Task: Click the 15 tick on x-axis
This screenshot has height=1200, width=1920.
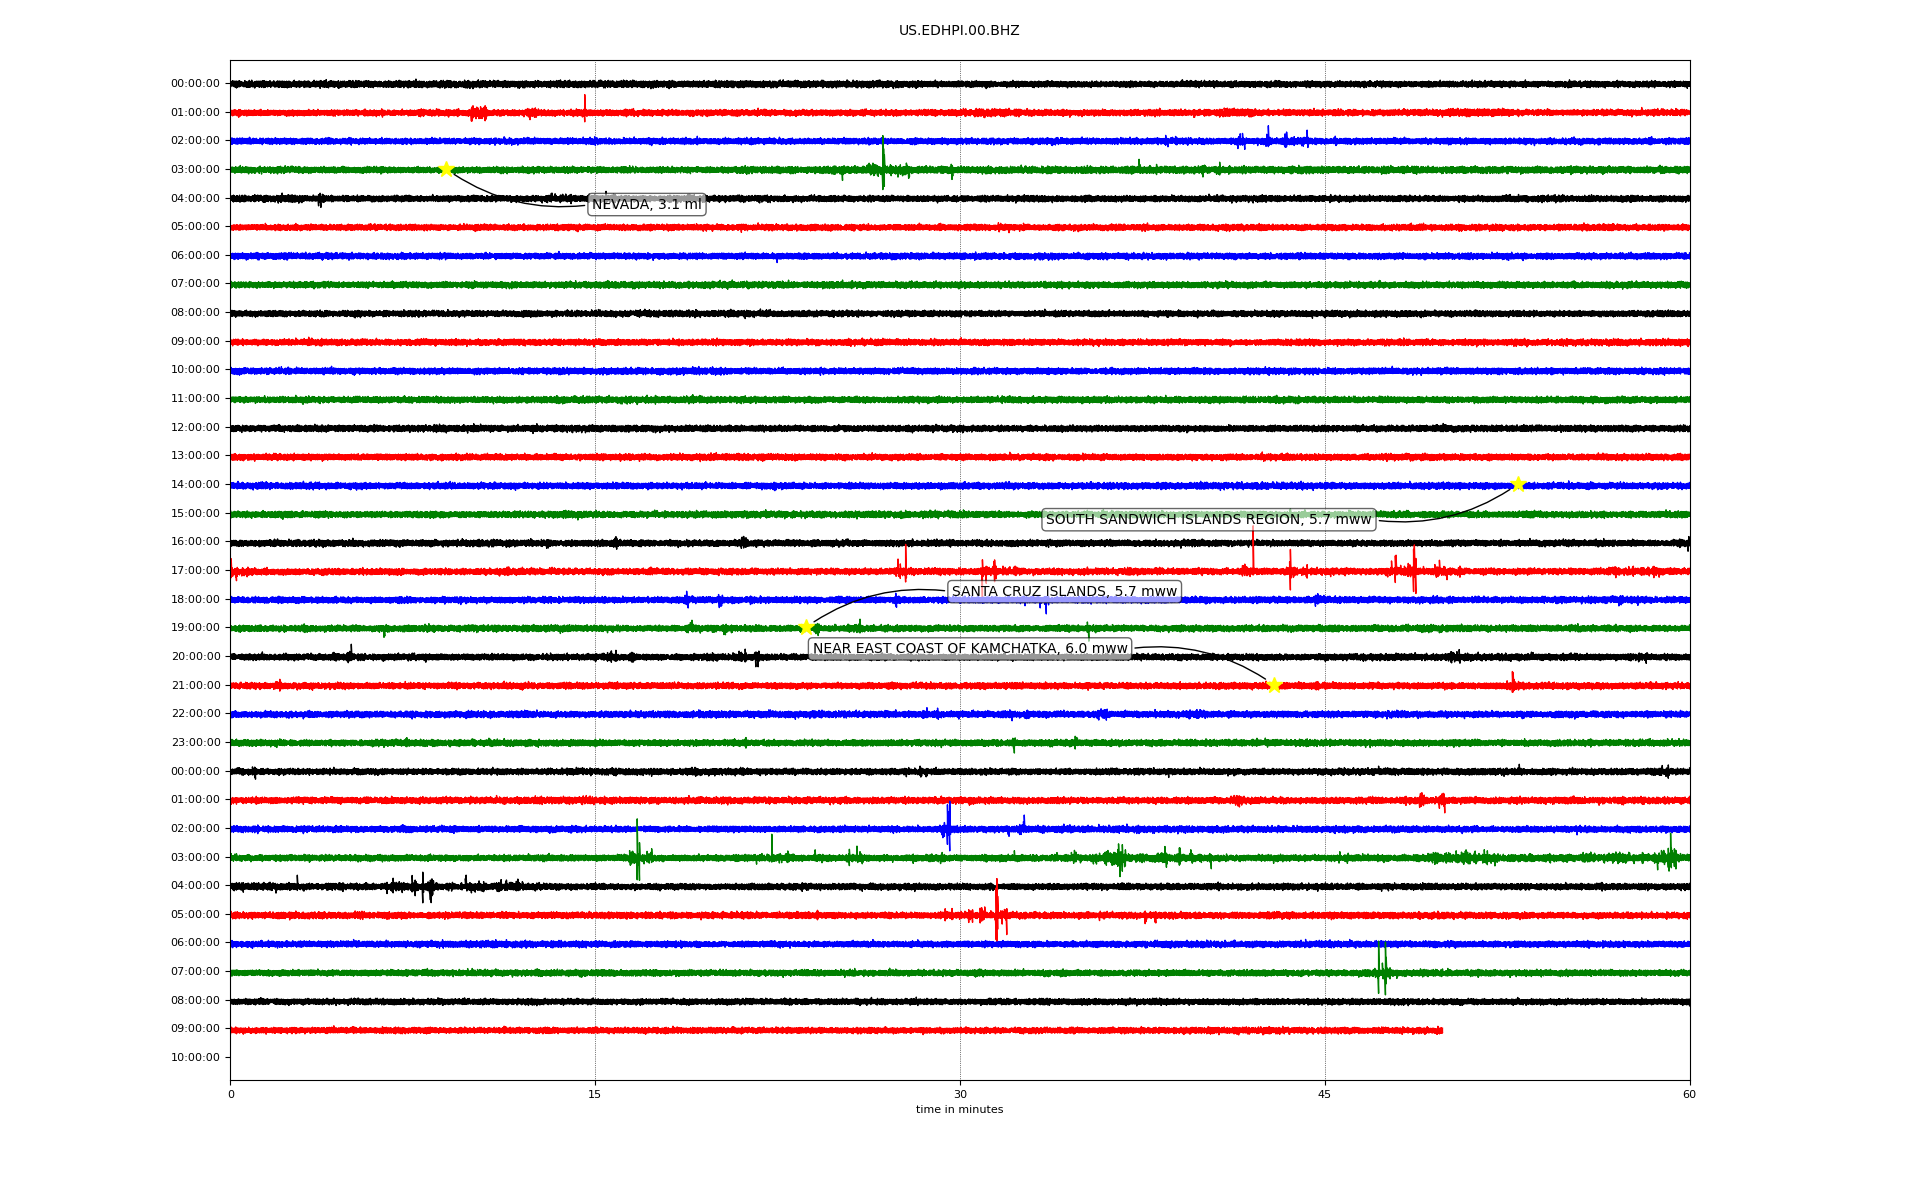Action: click(595, 1094)
